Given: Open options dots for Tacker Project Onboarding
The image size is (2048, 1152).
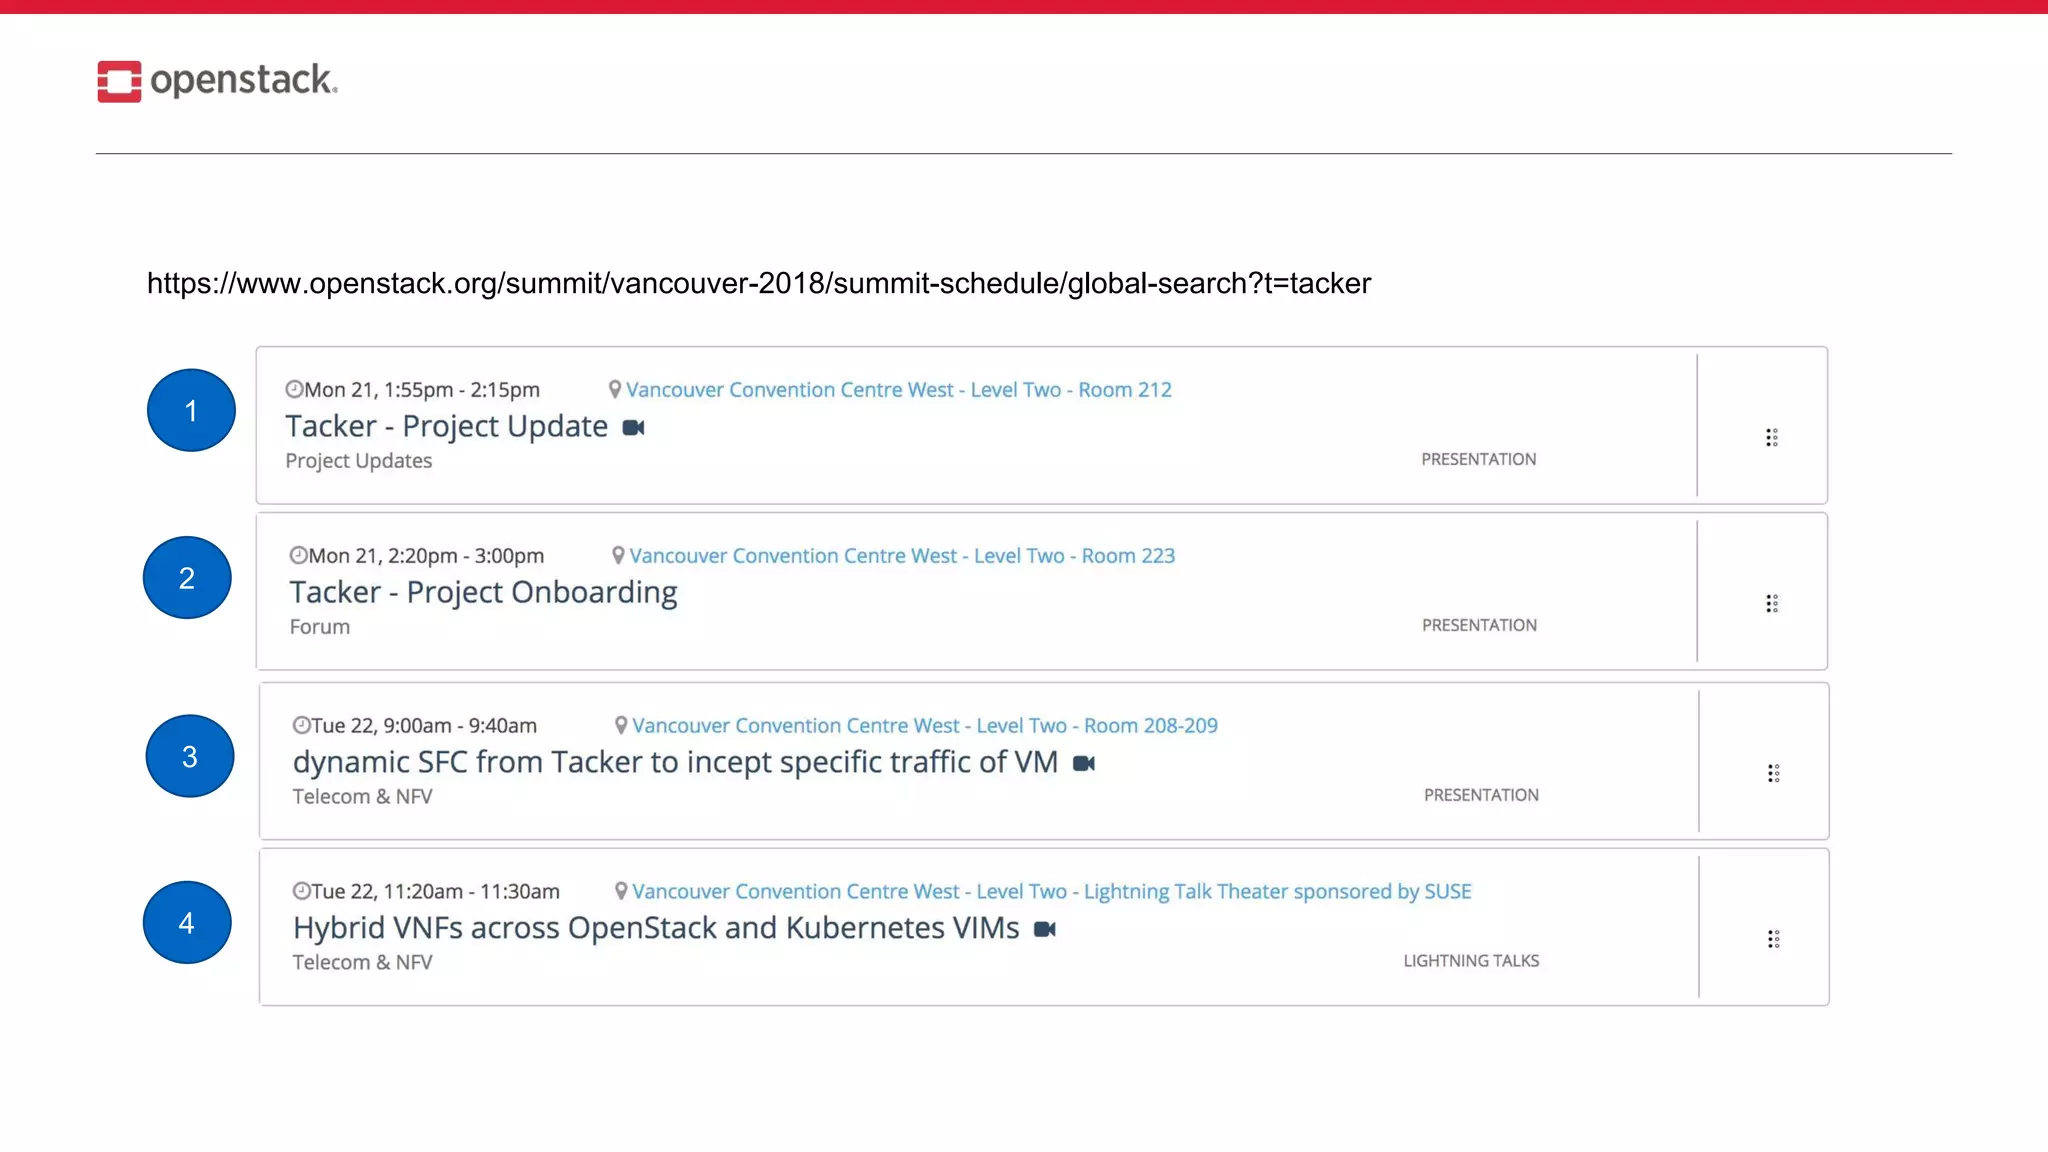Looking at the screenshot, I should (1771, 604).
